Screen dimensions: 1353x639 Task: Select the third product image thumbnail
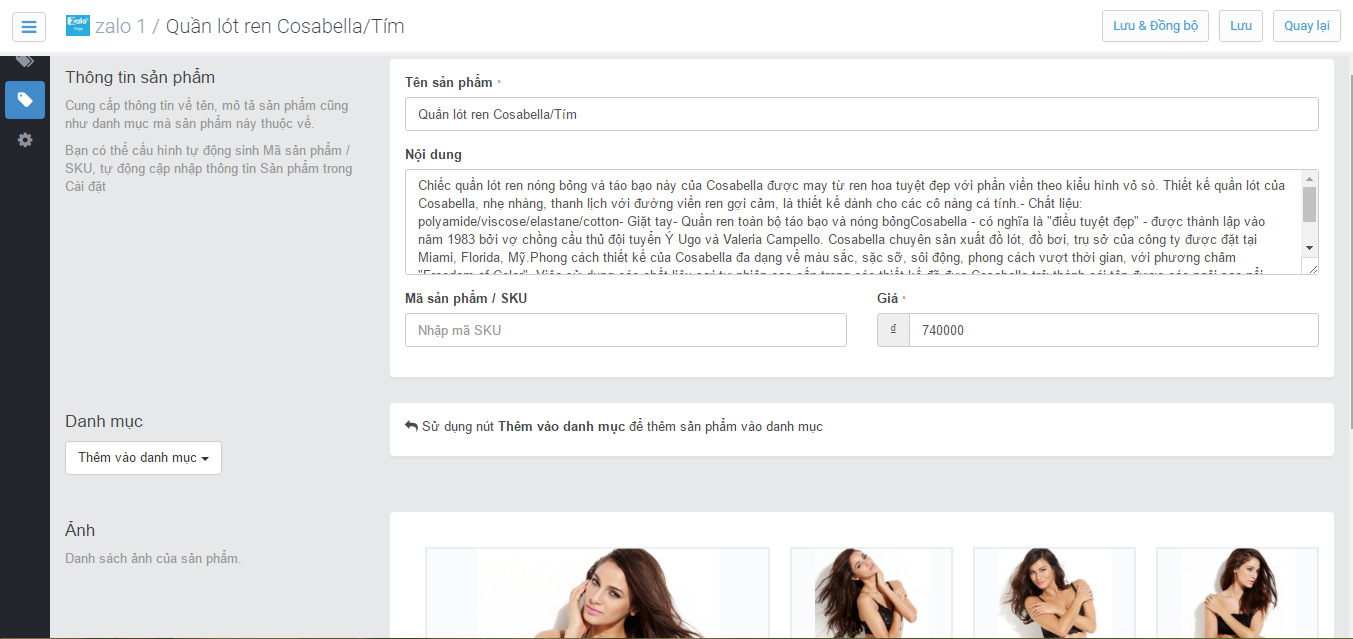1054,593
